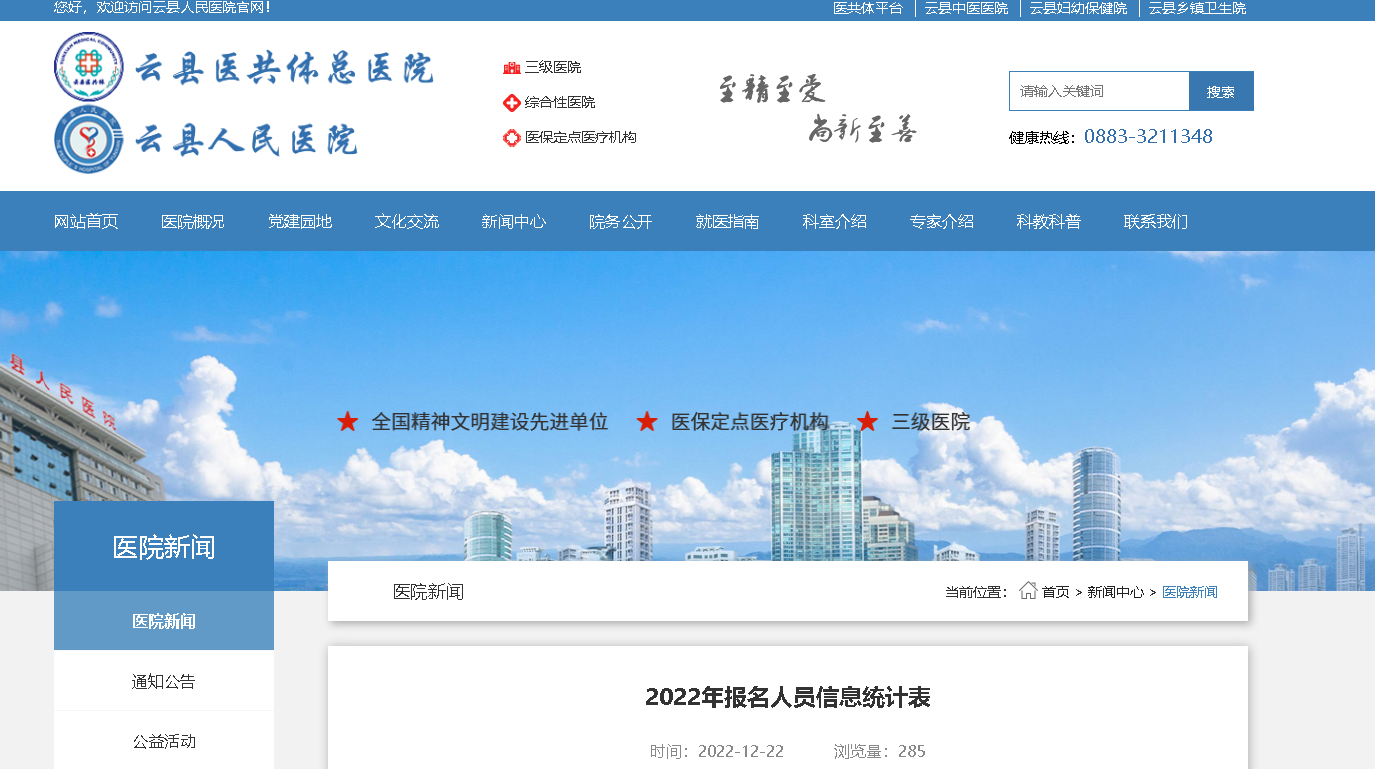Viewport: 1375px width, 769px height.
Task: Click the 医保定点医疗机构 banner text
Action: click(x=750, y=422)
